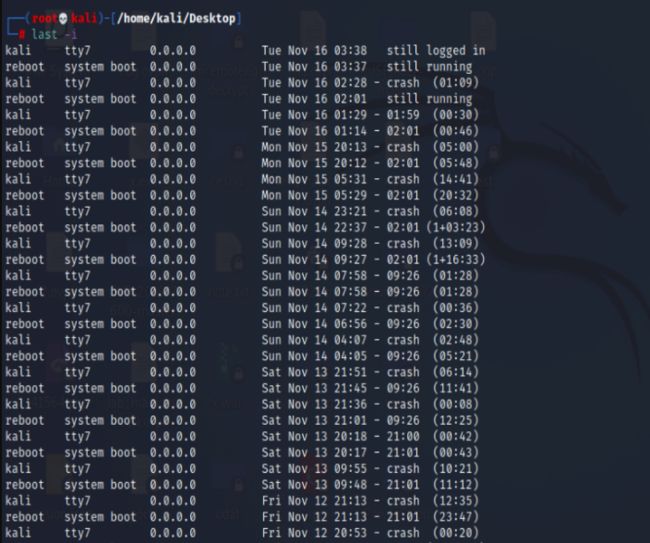Viewport: 650px width, 543px height.
Task: Click the '(00:42)' session duration
Action: (x=456, y=437)
